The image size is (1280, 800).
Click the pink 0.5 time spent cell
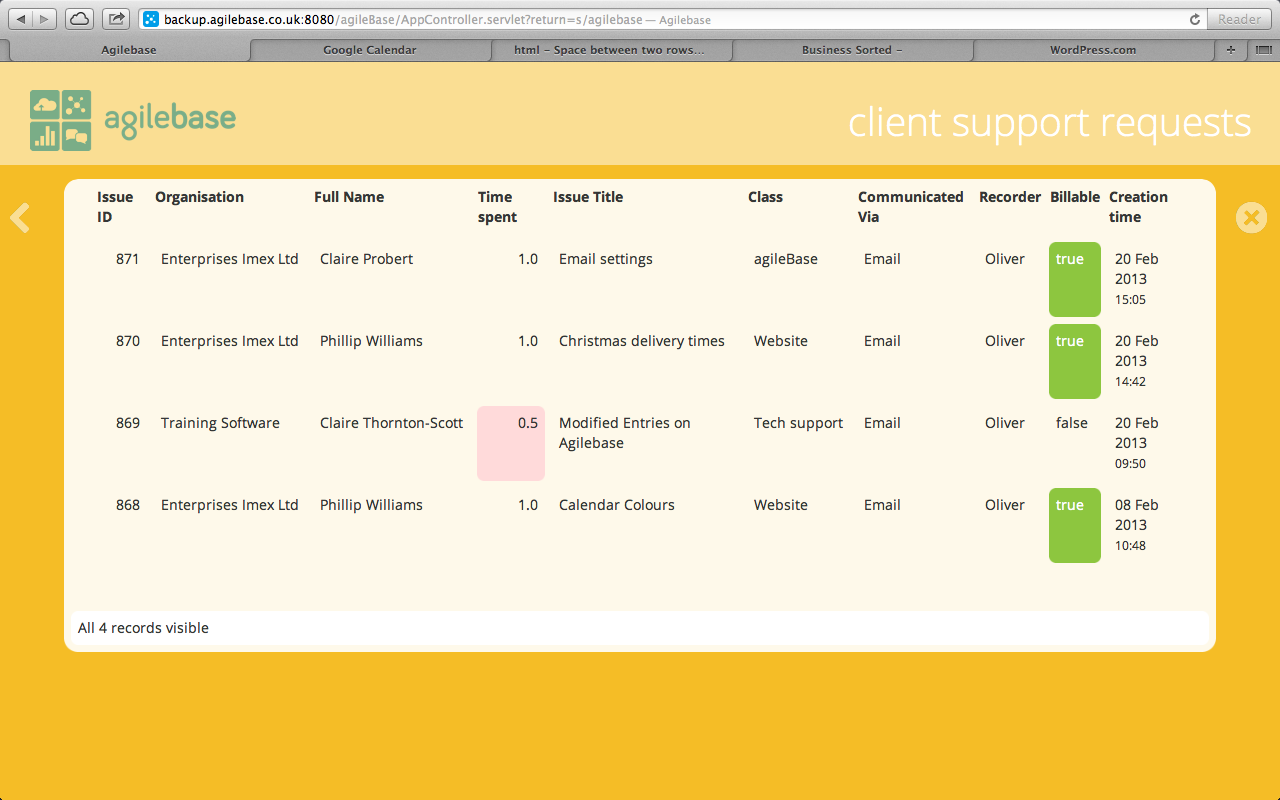click(x=511, y=443)
